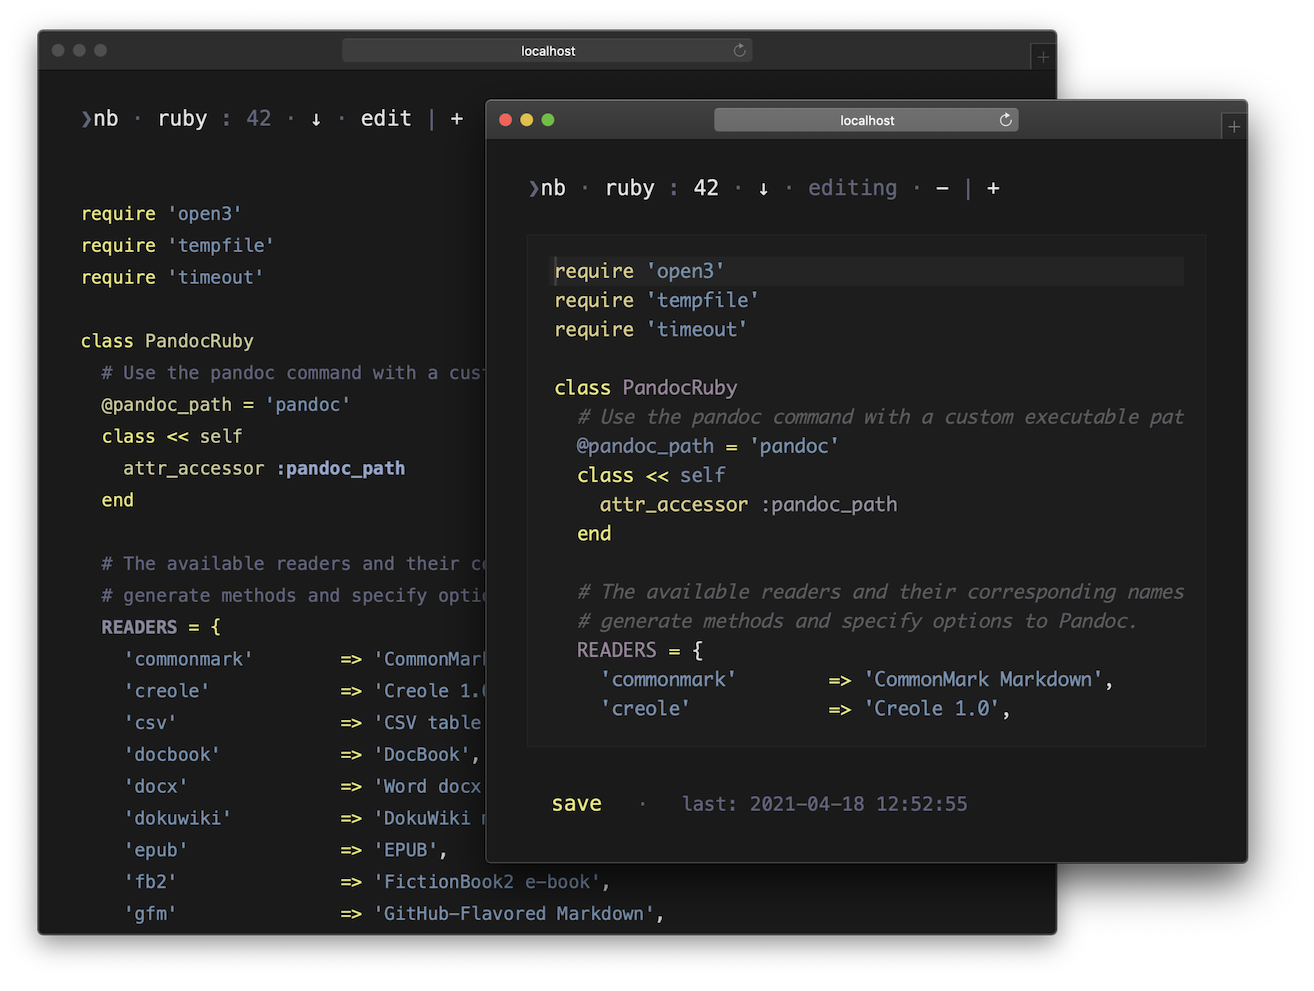
Task: Click 'docx' key in back window
Action: pyautogui.click(x=156, y=787)
